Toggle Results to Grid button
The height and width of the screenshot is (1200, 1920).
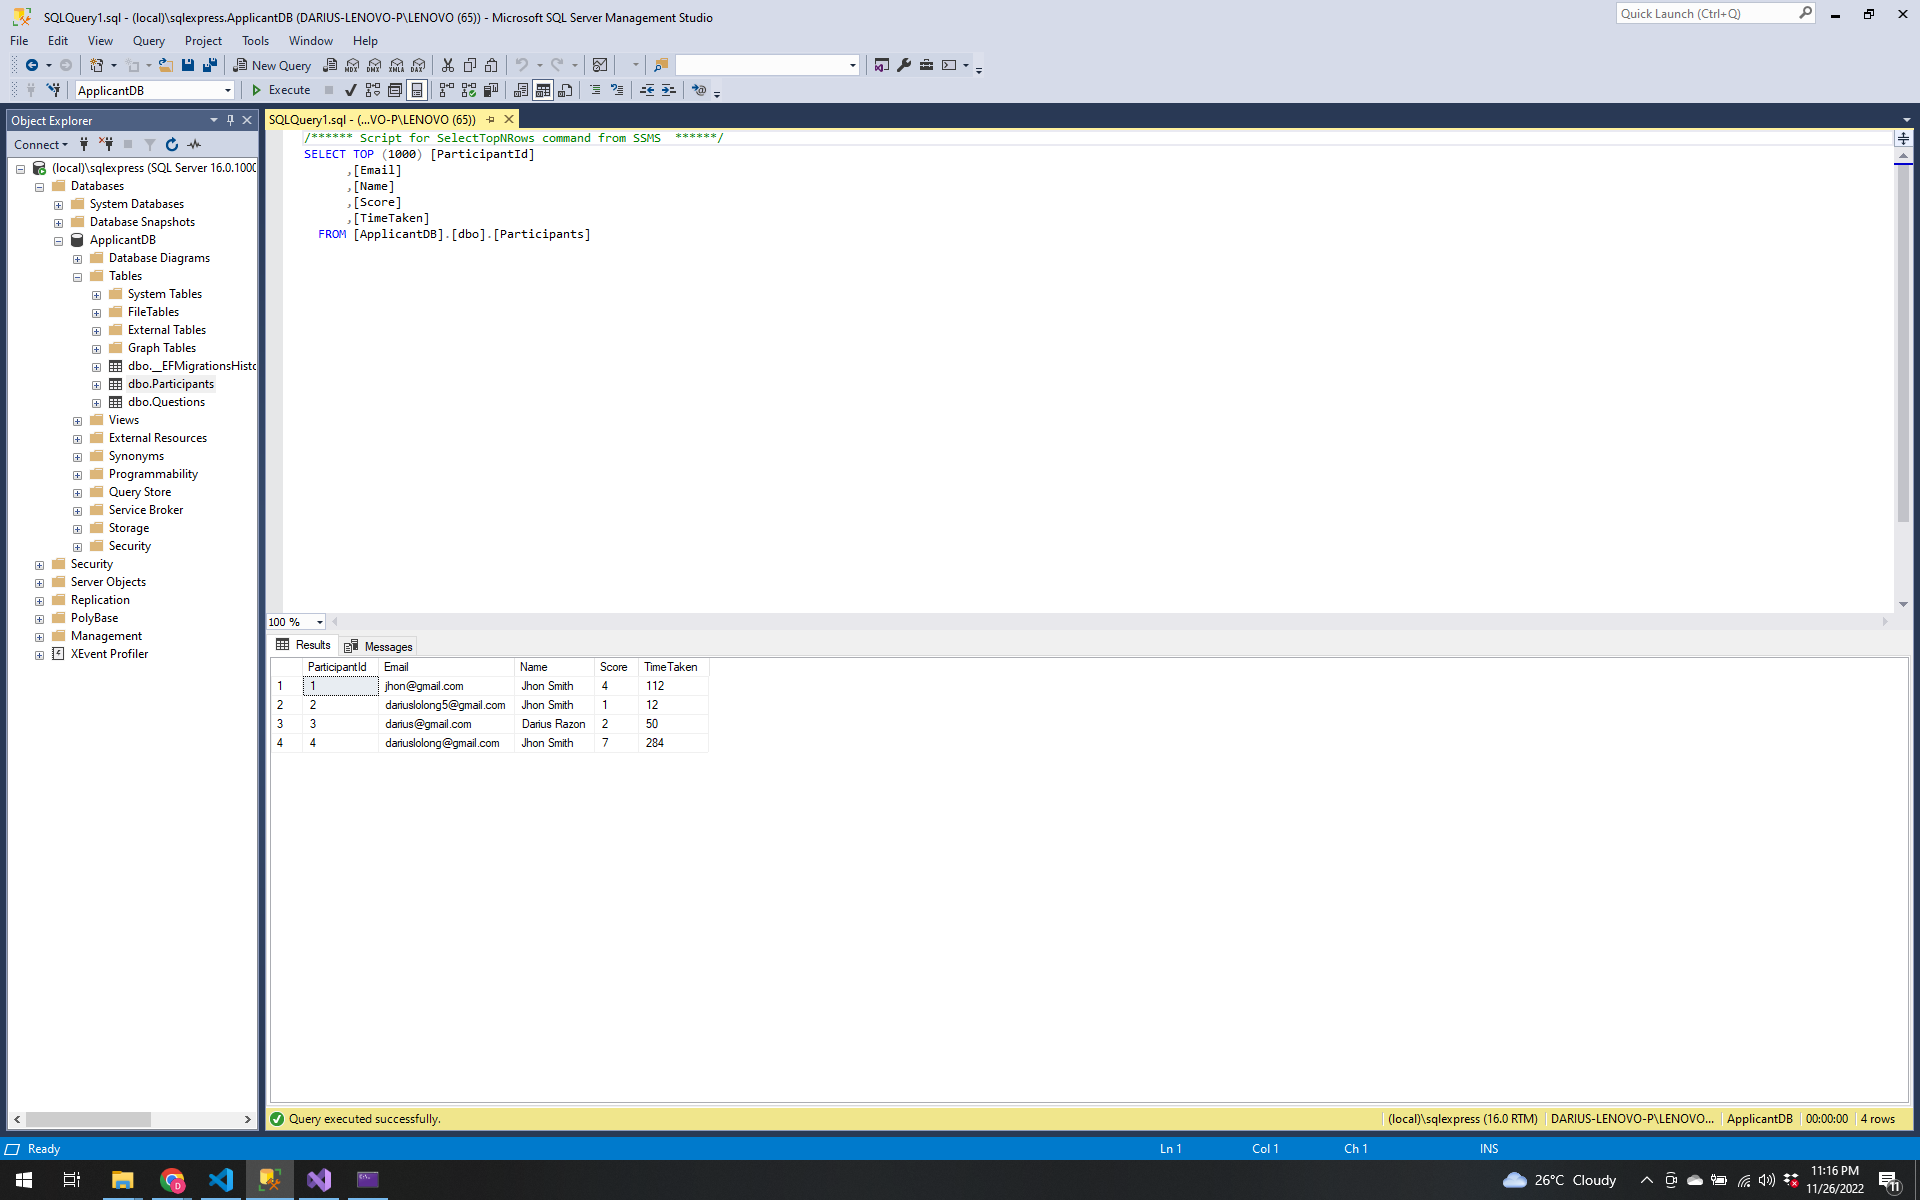[543, 90]
